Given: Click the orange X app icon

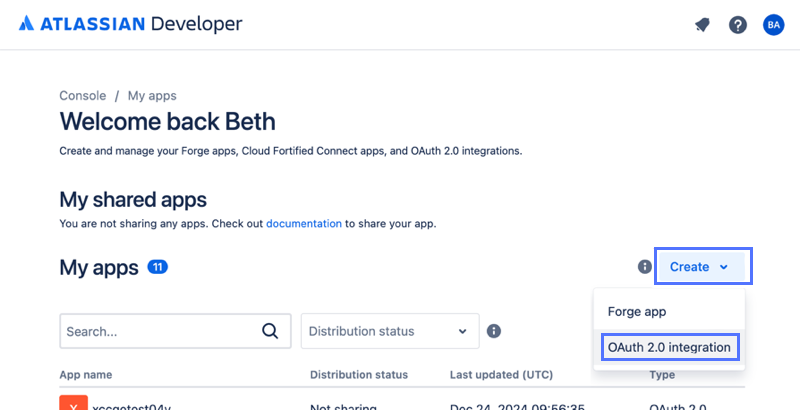Looking at the screenshot, I should pyautogui.click(x=73, y=403).
